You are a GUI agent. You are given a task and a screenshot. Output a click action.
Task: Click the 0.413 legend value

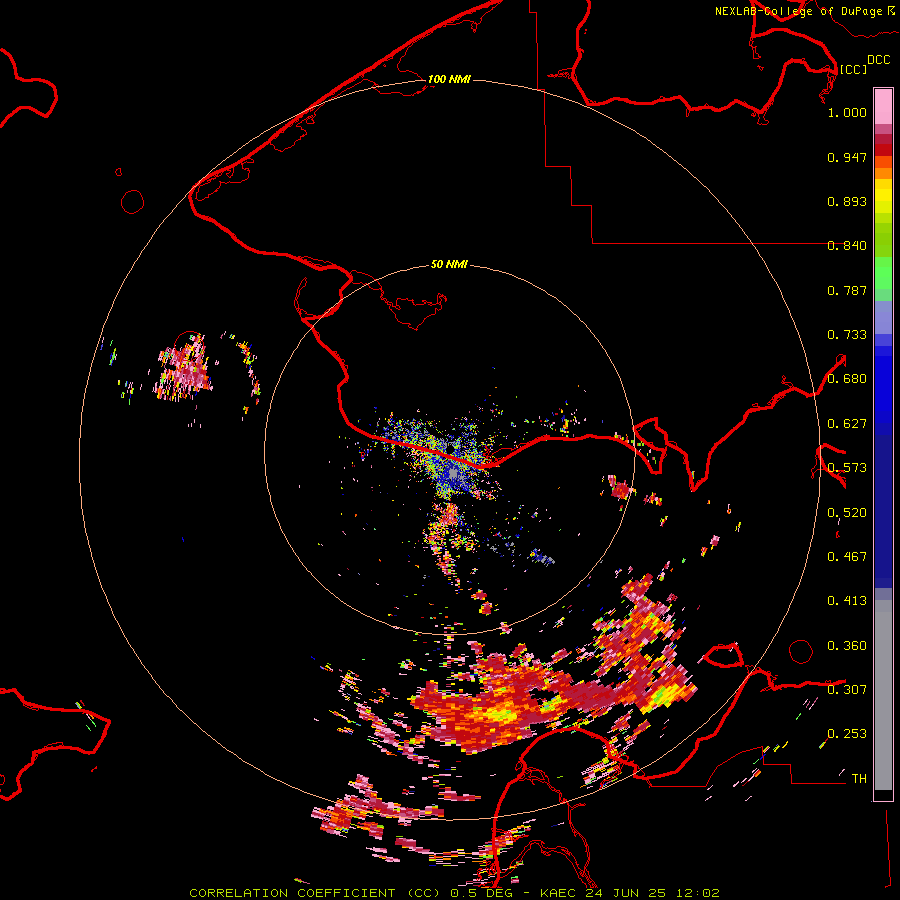(847, 601)
